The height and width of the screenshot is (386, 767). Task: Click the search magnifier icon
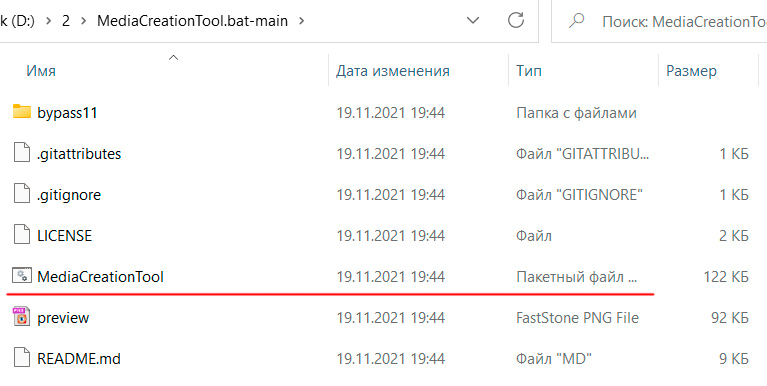coord(578,21)
